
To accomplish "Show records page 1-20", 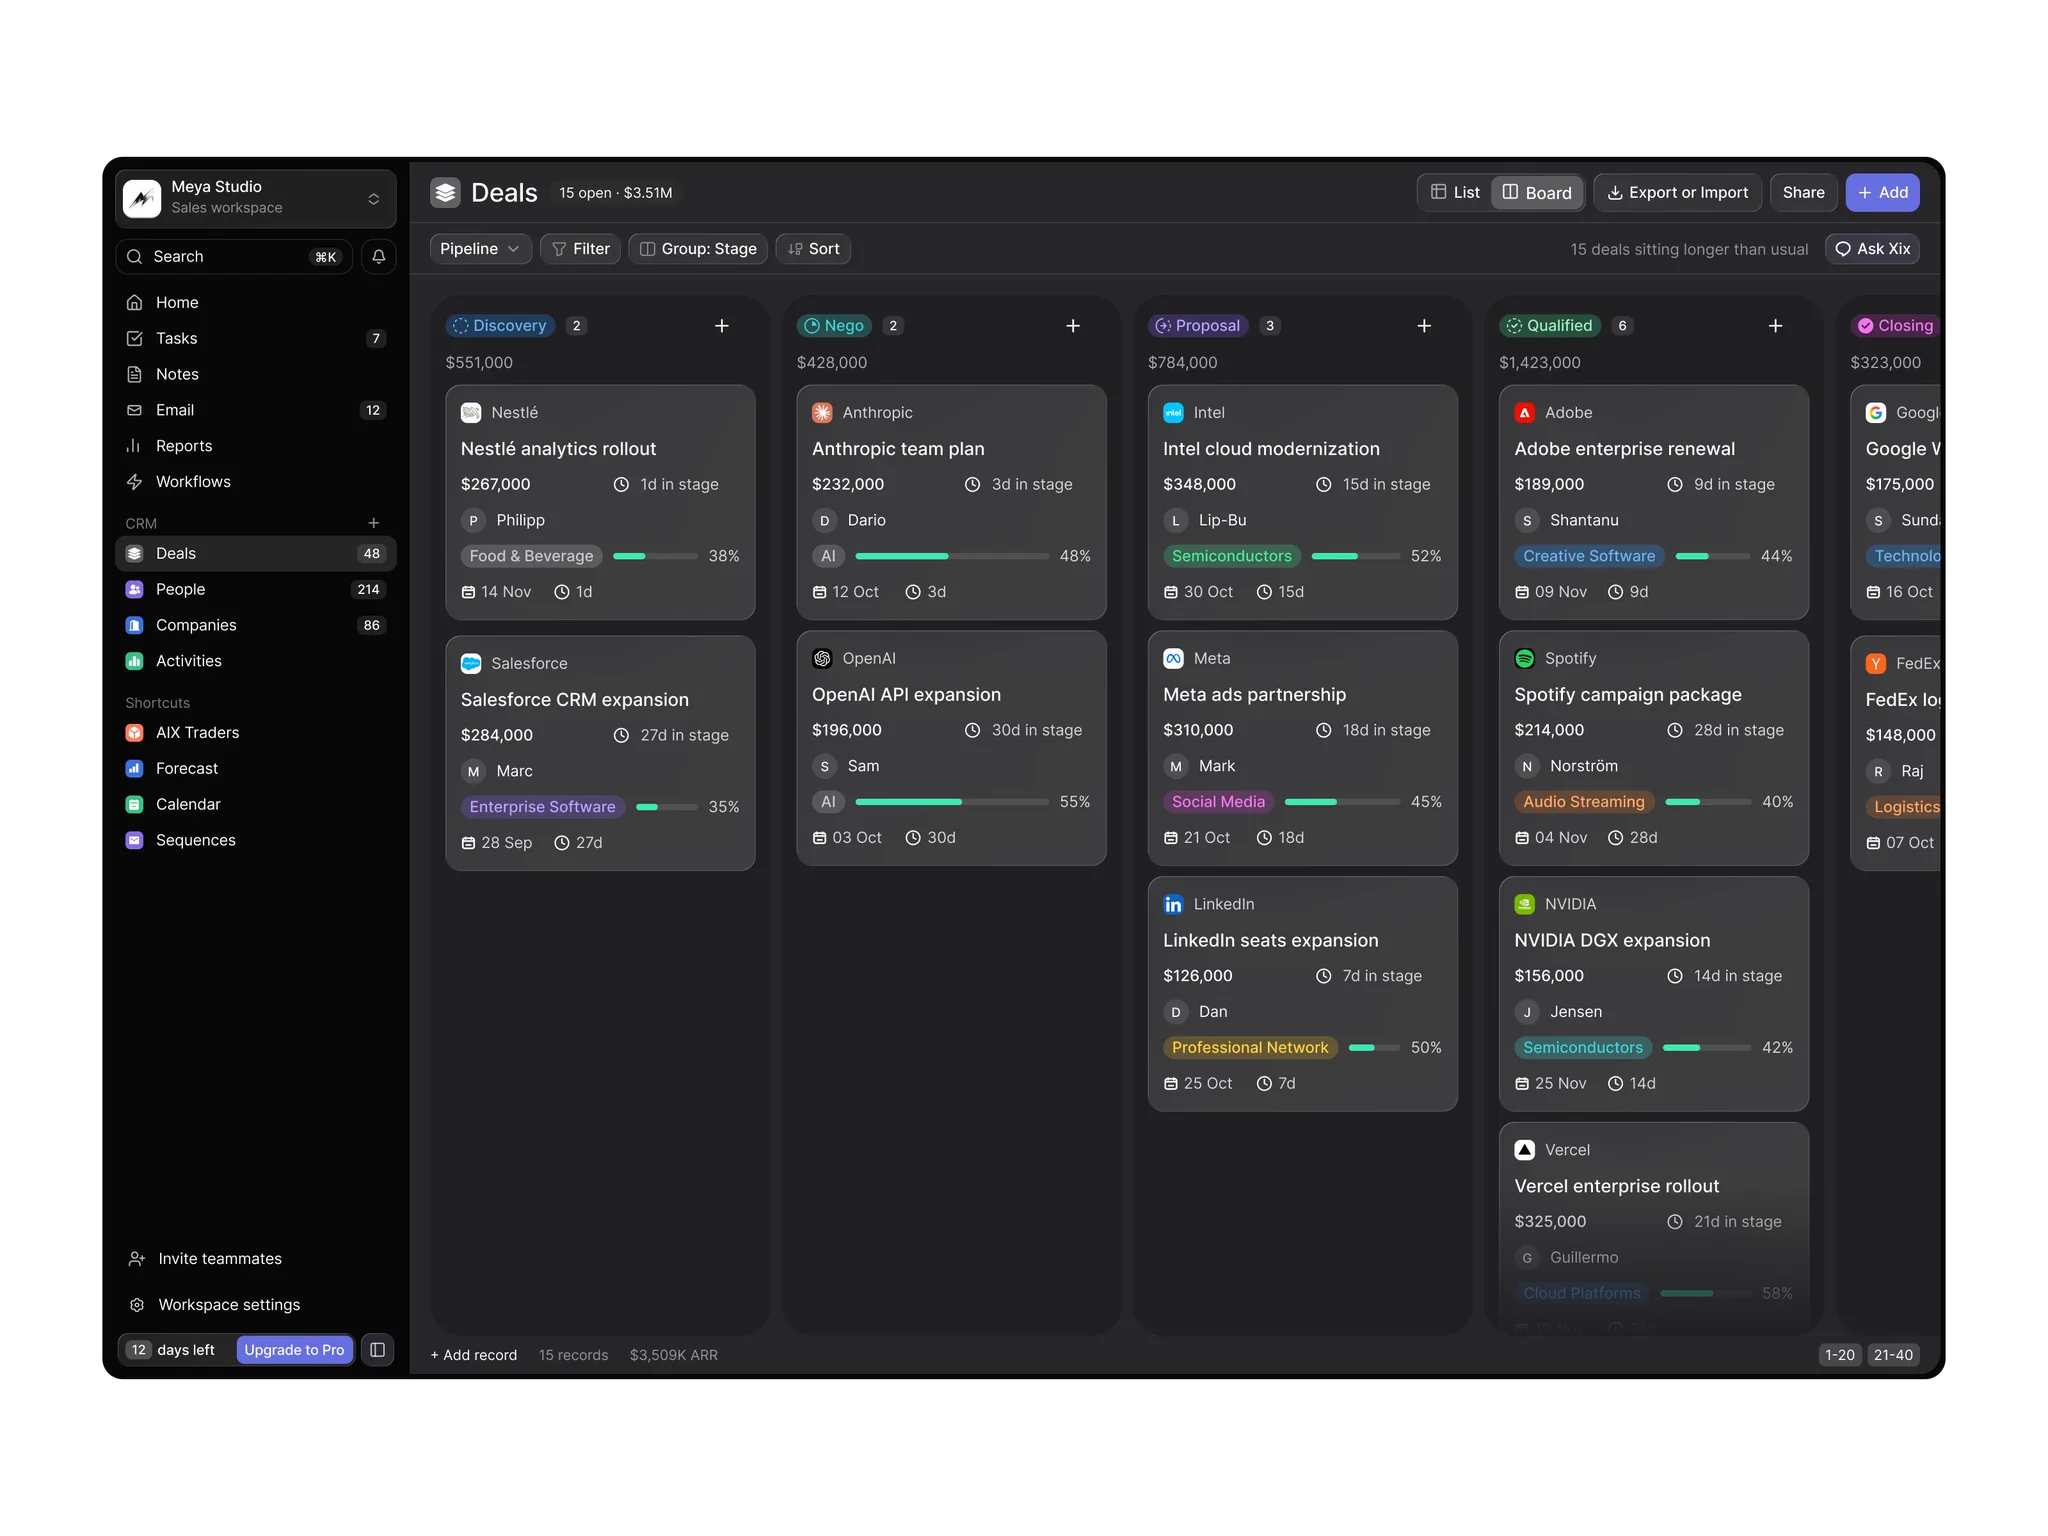I will 1839,1355.
